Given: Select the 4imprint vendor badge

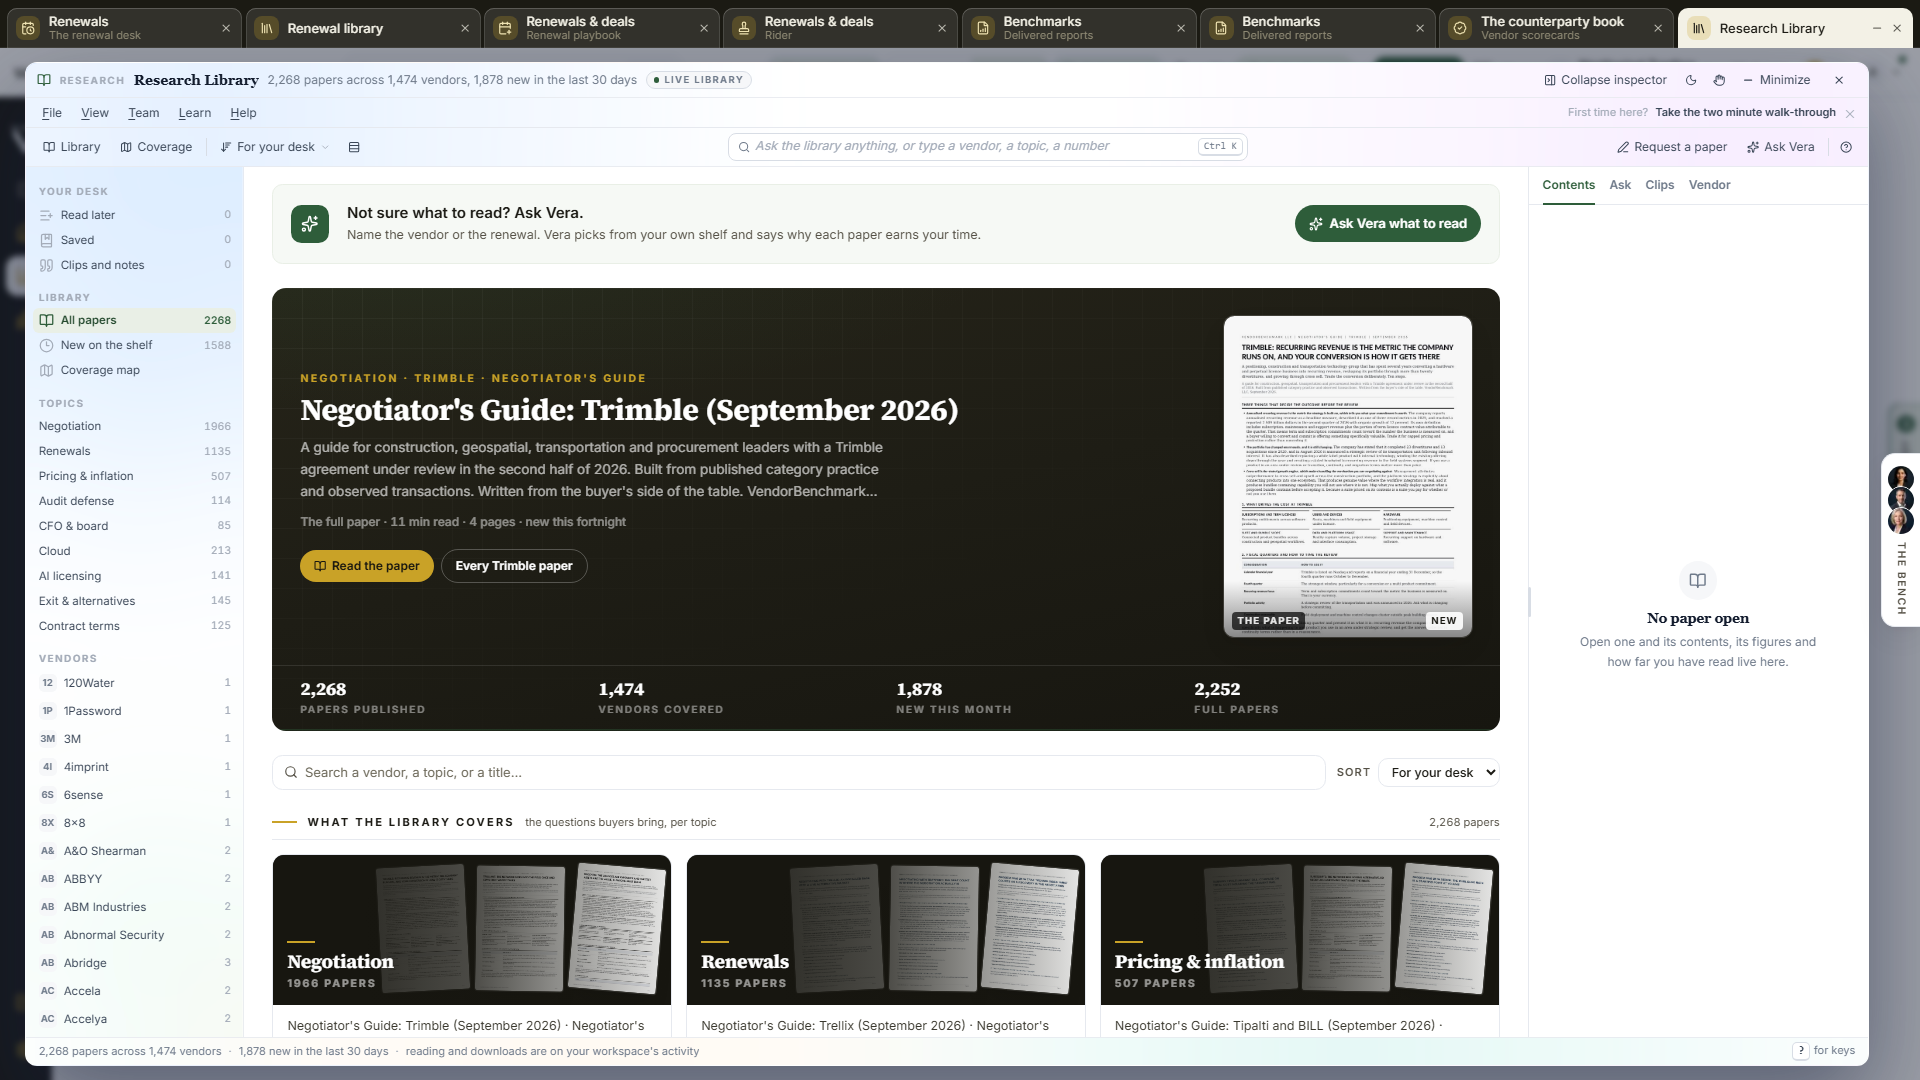Looking at the screenshot, I should pos(48,767).
